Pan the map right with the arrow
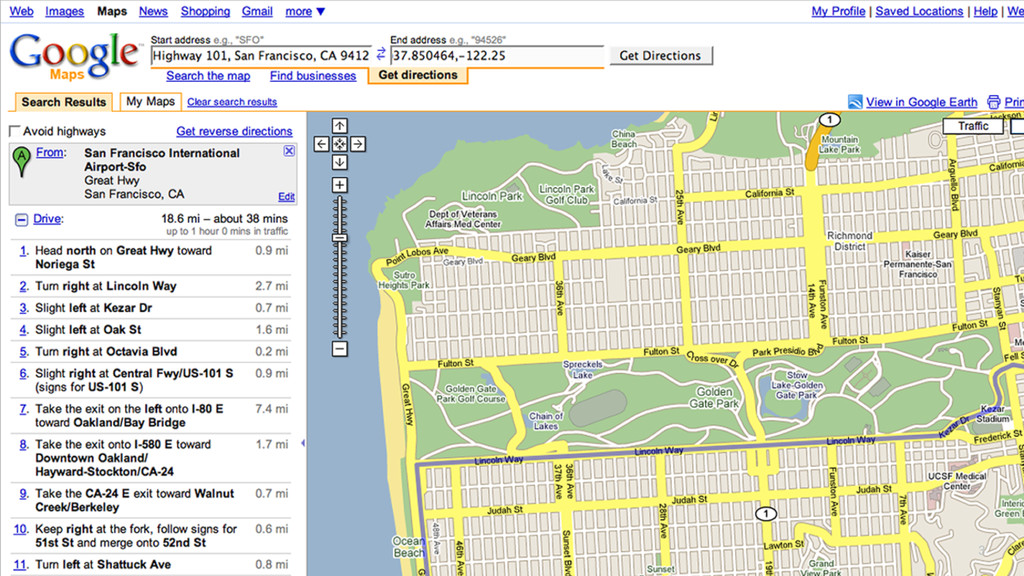The image size is (1024, 576). (358, 144)
